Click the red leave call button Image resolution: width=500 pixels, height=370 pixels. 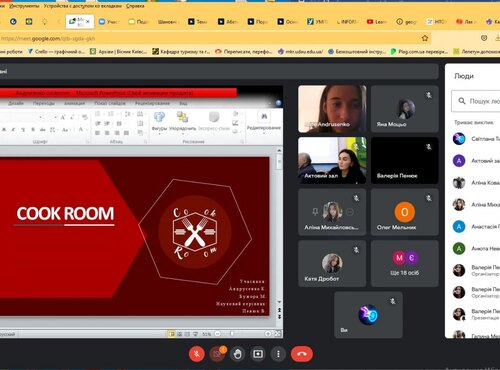tap(302, 354)
